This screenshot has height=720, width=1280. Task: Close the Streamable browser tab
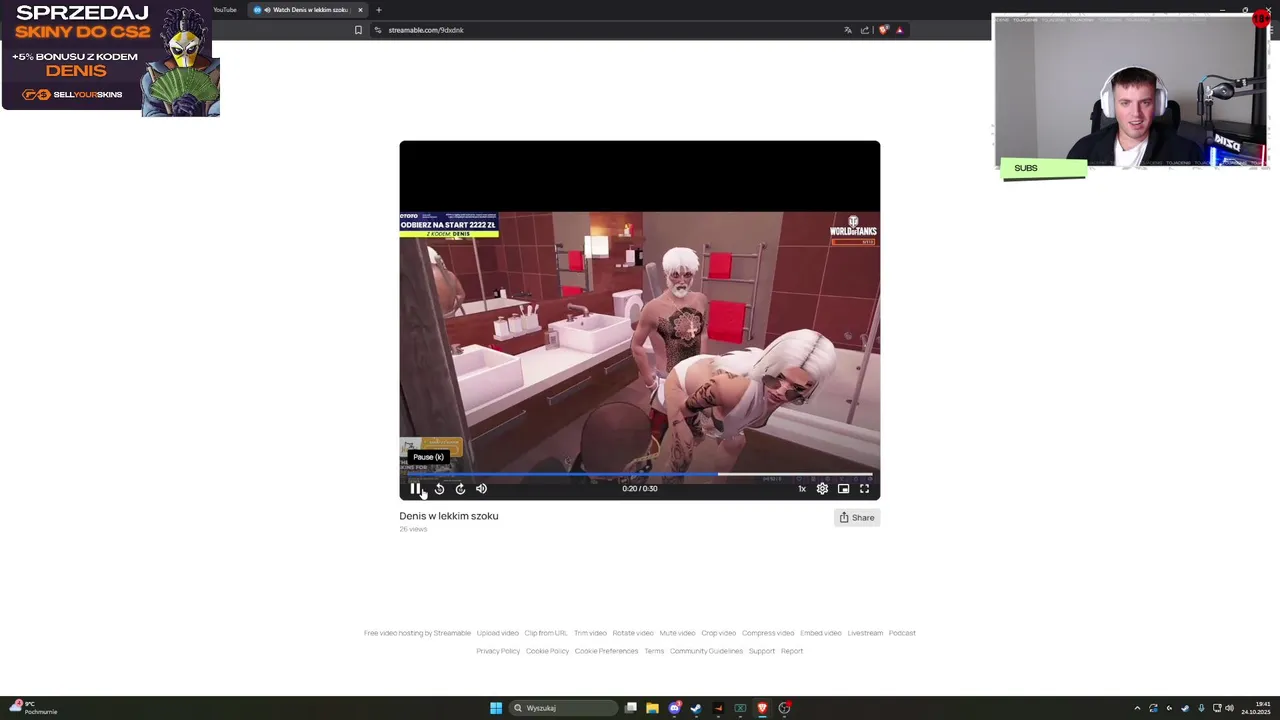tap(360, 10)
